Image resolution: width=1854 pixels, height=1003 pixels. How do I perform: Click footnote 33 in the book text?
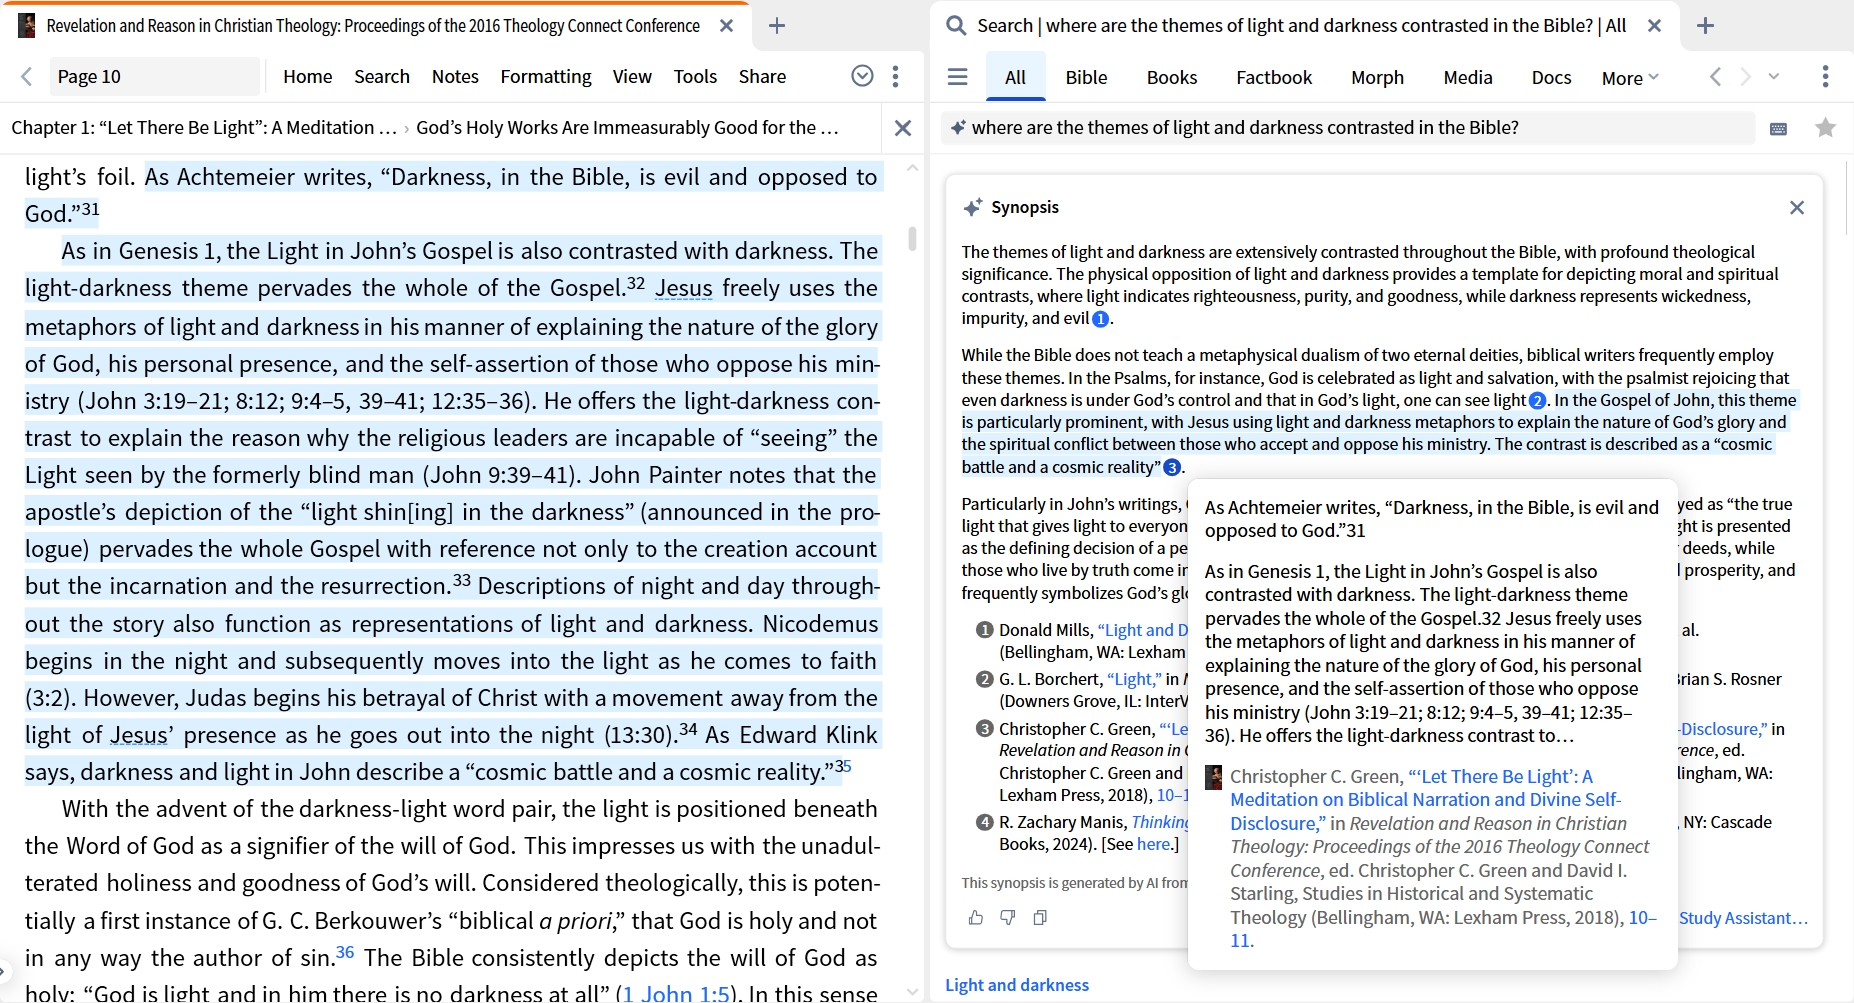pos(461,580)
